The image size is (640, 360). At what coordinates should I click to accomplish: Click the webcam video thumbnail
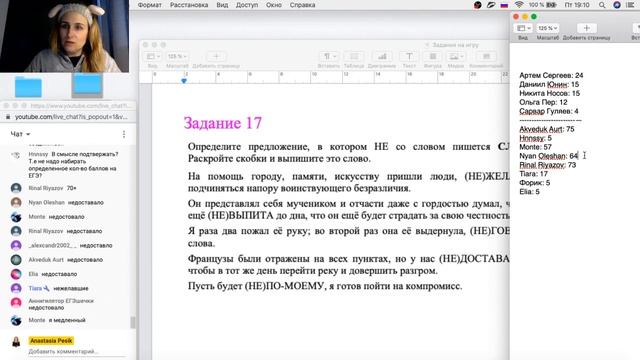(64, 36)
